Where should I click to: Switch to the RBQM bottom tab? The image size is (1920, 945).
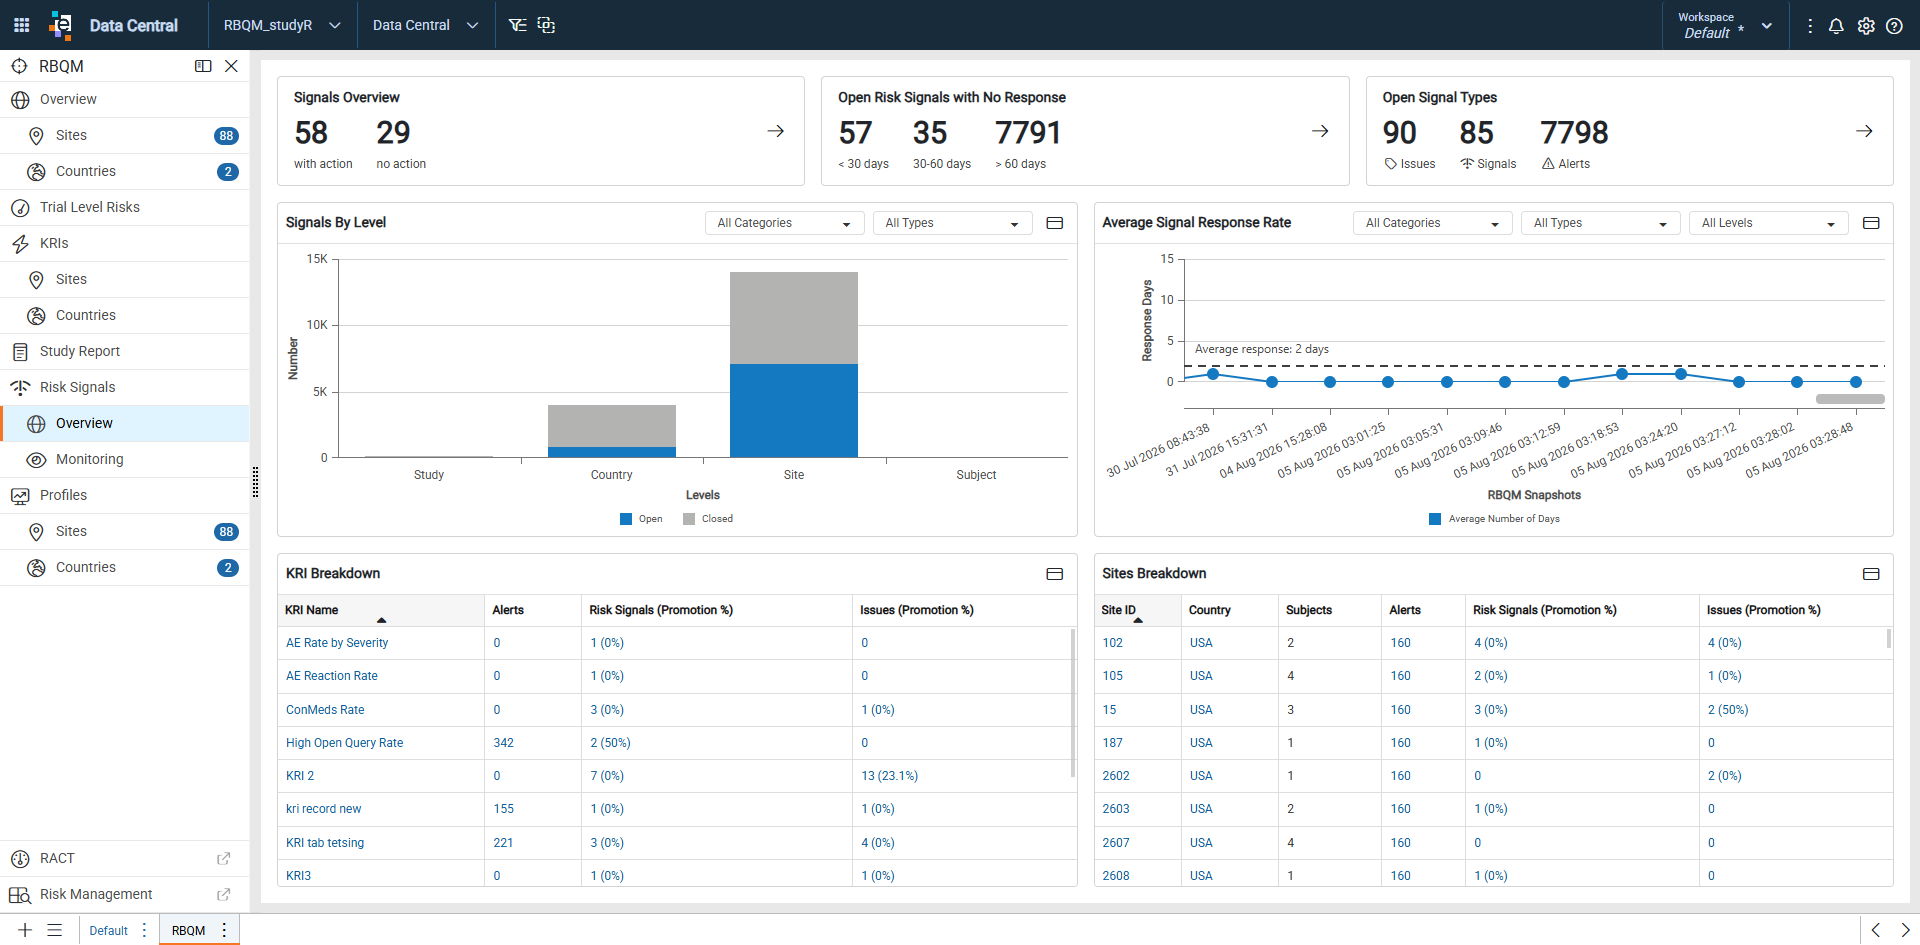(188, 930)
